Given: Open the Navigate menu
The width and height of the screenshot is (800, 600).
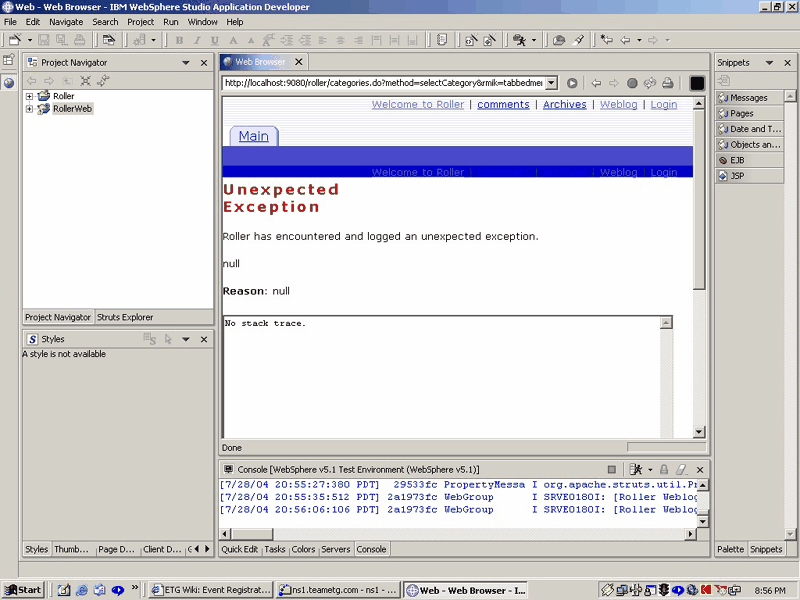Looking at the screenshot, I should click(x=66, y=22).
